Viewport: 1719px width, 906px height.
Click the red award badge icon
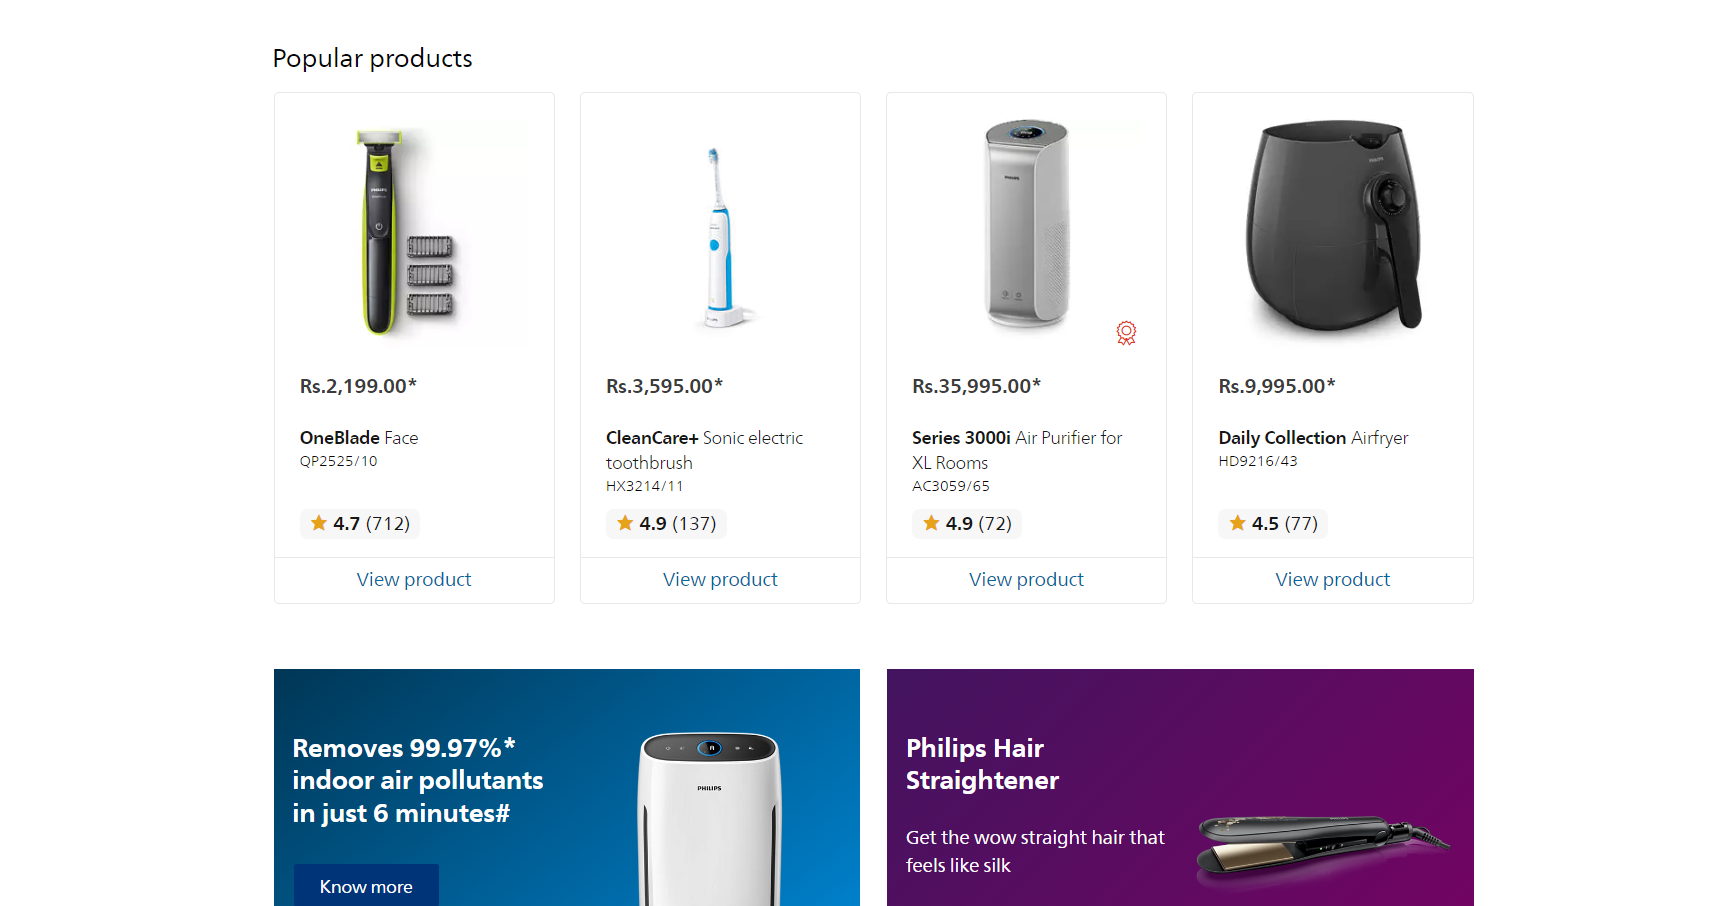click(x=1126, y=333)
